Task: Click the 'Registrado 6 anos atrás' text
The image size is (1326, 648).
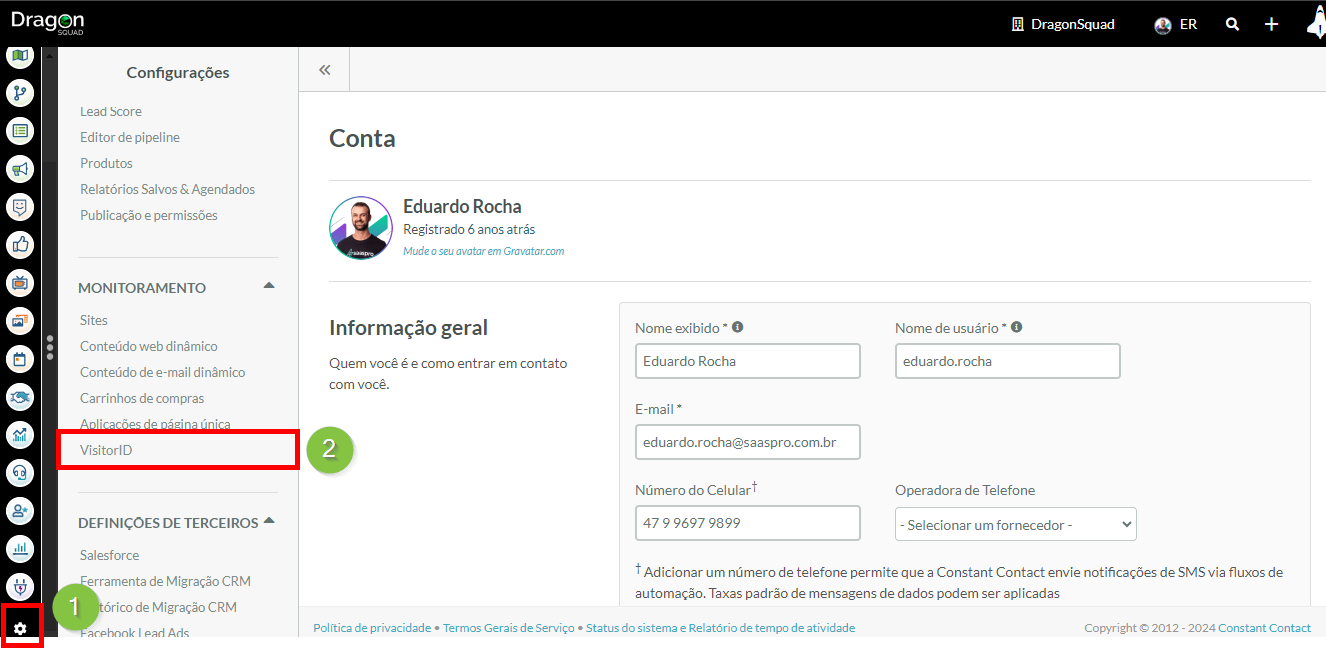Action: tap(469, 229)
